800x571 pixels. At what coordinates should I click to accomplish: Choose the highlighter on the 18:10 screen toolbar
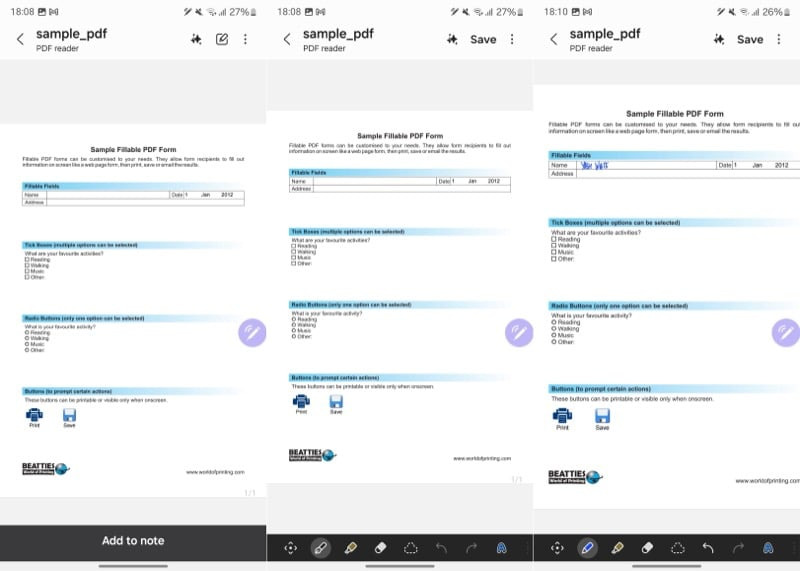pos(617,548)
